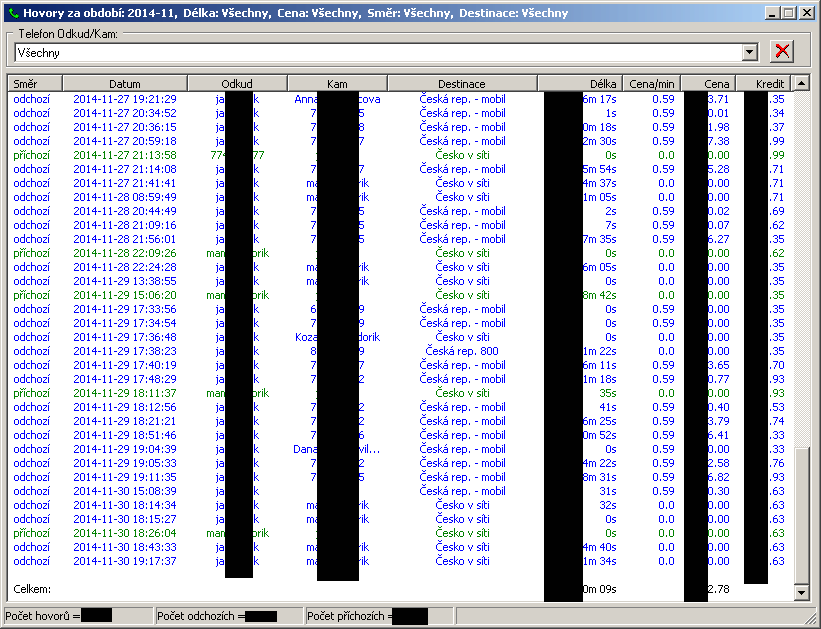Open the Telefon Odkud/Kam dropdown arrow
The height and width of the screenshot is (629, 821).
750,53
